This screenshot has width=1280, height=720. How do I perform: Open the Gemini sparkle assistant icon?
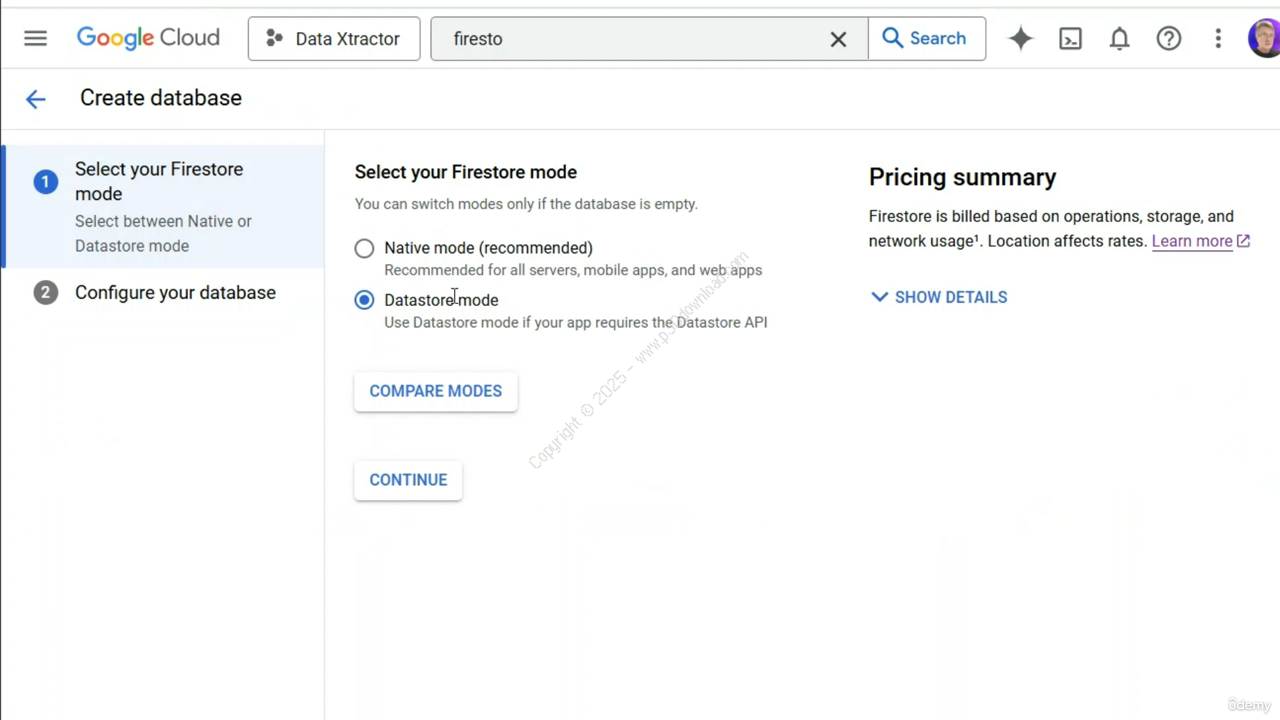coord(1020,38)
